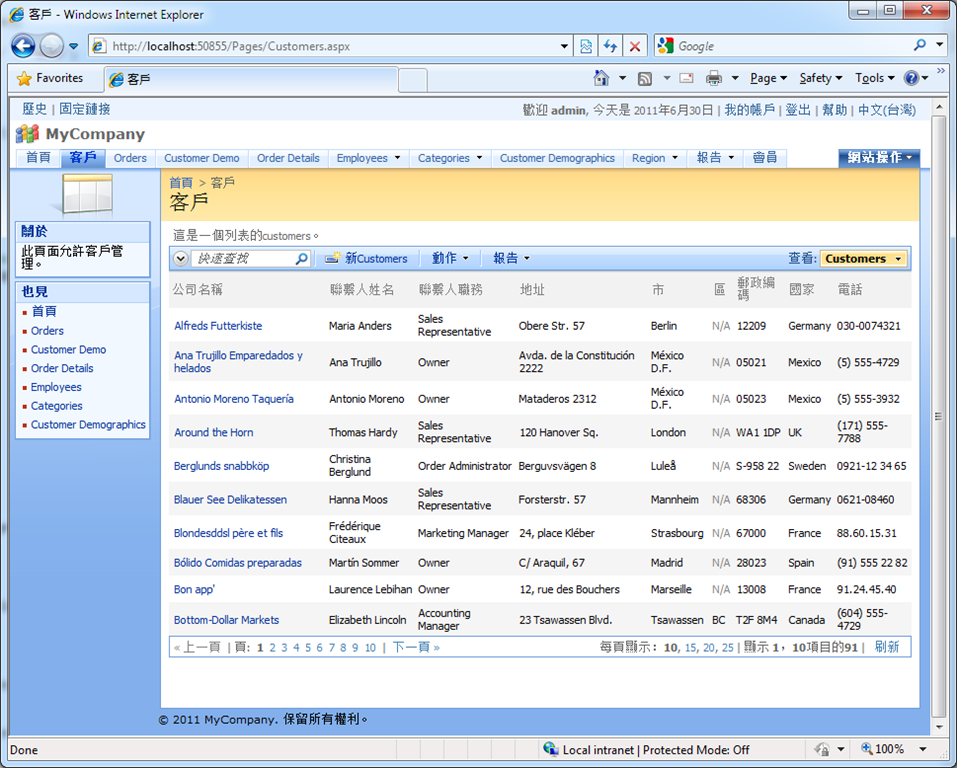Click the 新Customers button
This screenshot has height=768, width=957.
[366, 259]
